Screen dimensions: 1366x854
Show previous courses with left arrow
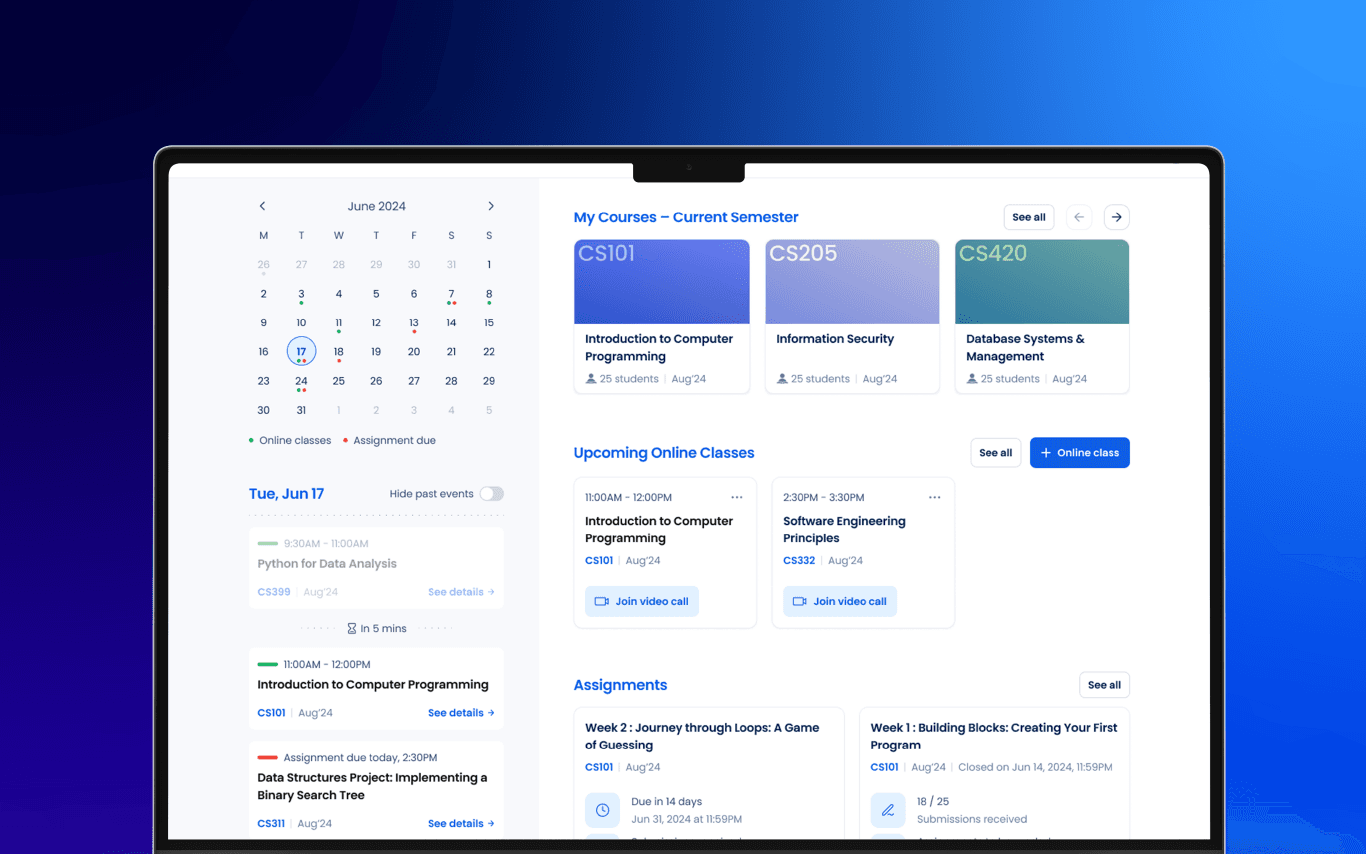(x=1079, y=217)
